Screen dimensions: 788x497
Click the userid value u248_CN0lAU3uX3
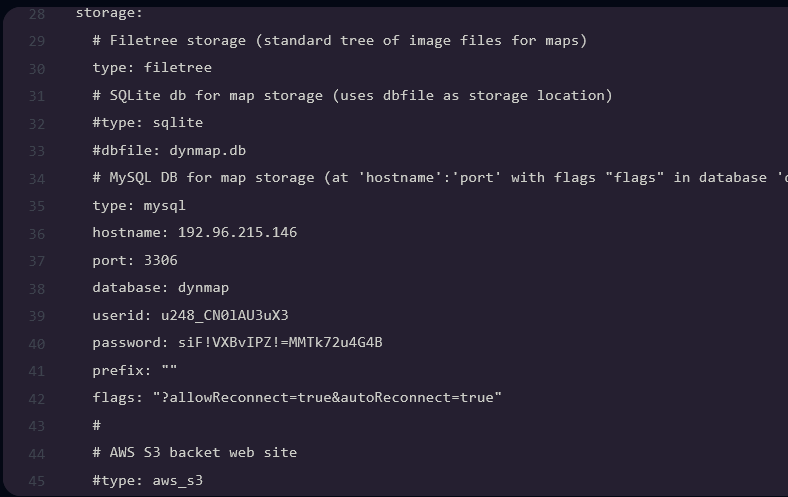click(224, 316)
